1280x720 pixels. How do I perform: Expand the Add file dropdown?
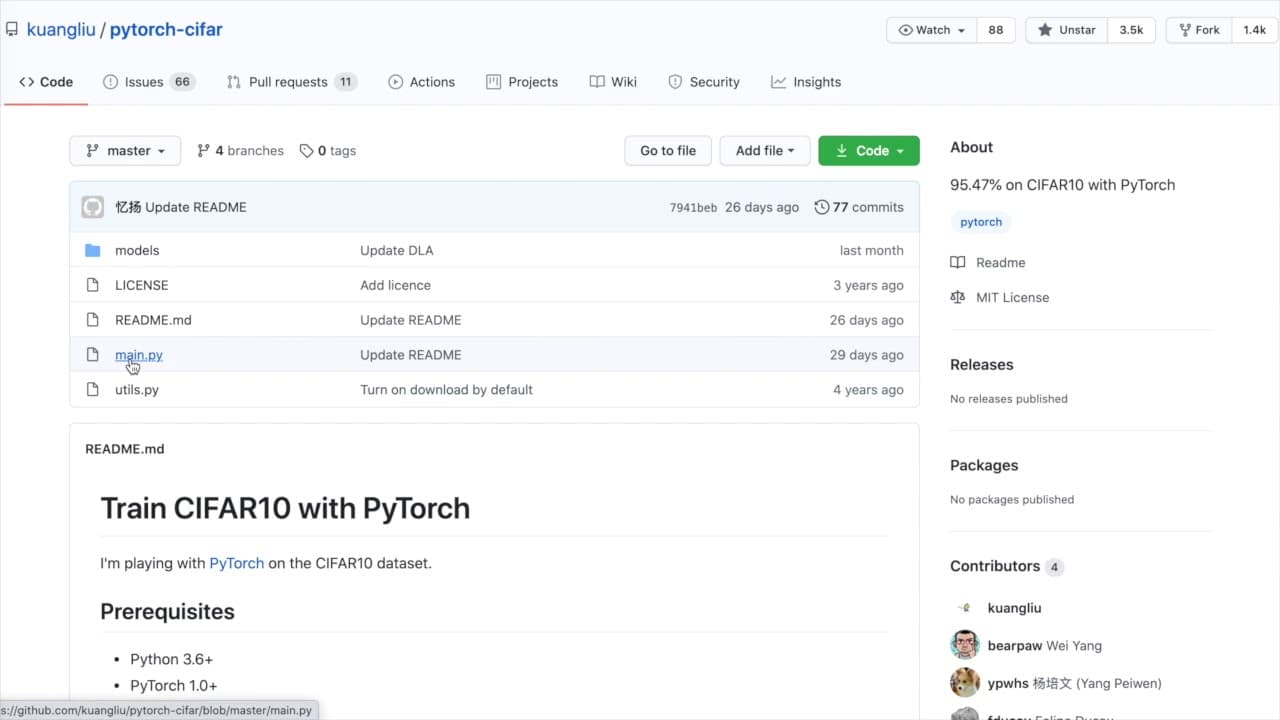[x=765, y=151]
